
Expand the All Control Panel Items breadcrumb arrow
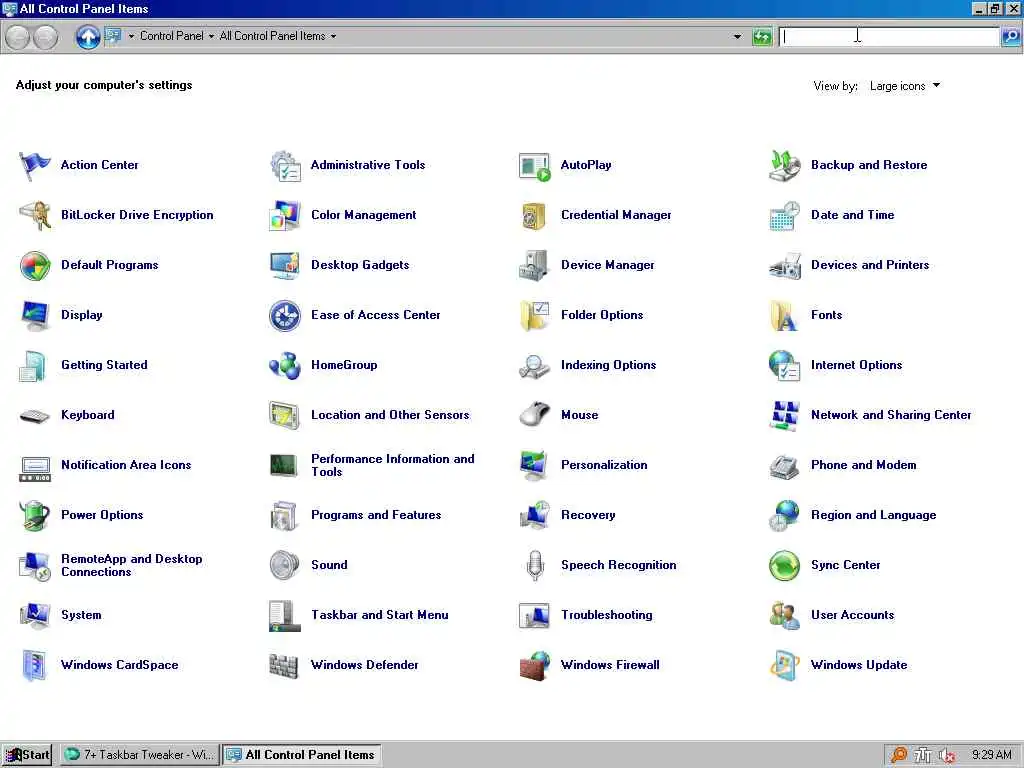tap(333, 37)
